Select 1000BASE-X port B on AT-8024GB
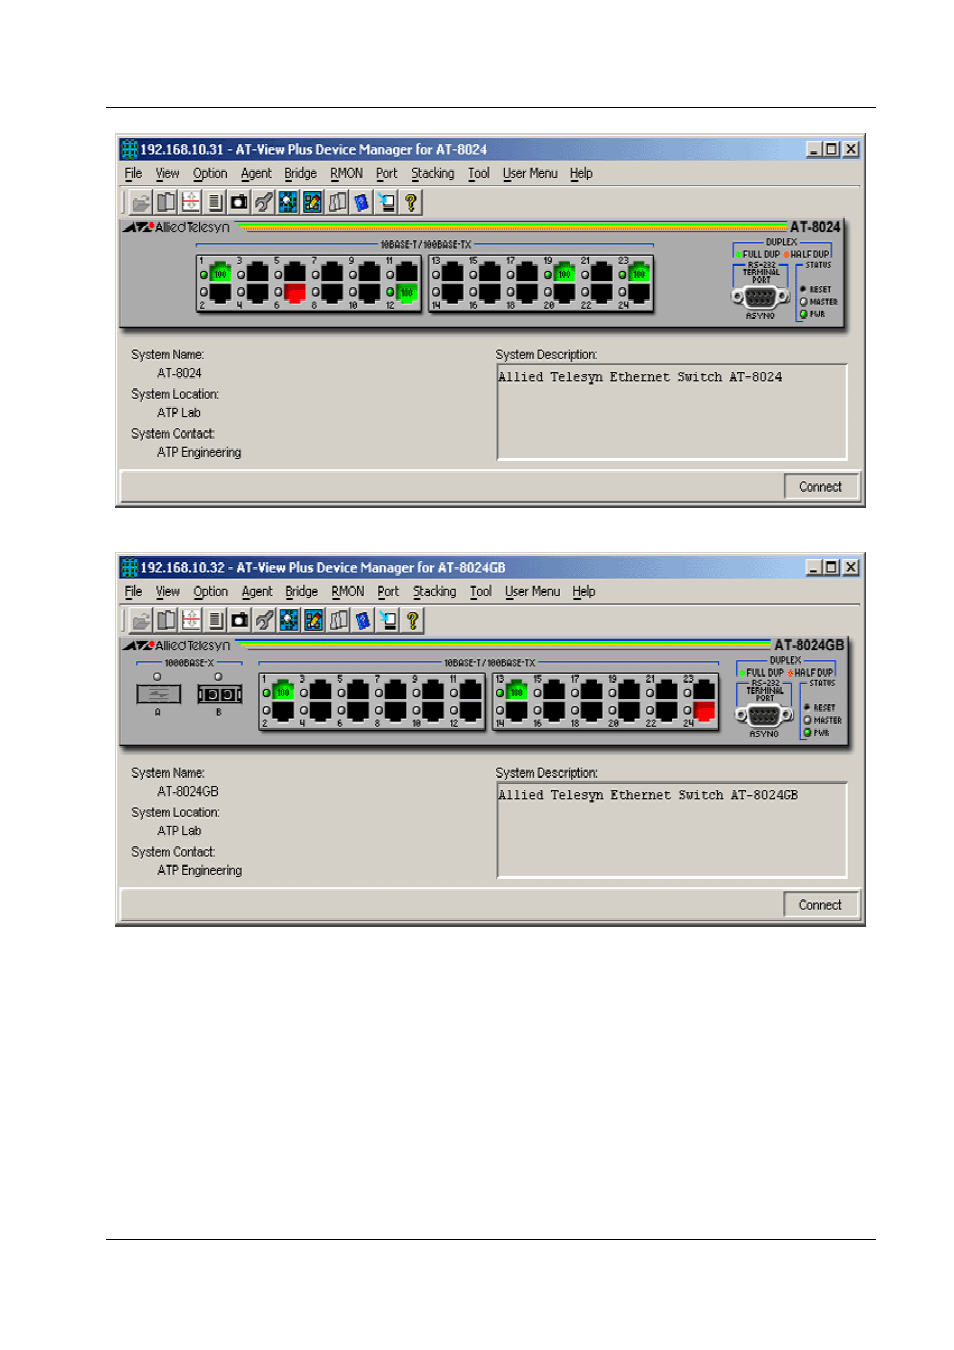This screenshot has height=1350, width=954. click(219, 694)
